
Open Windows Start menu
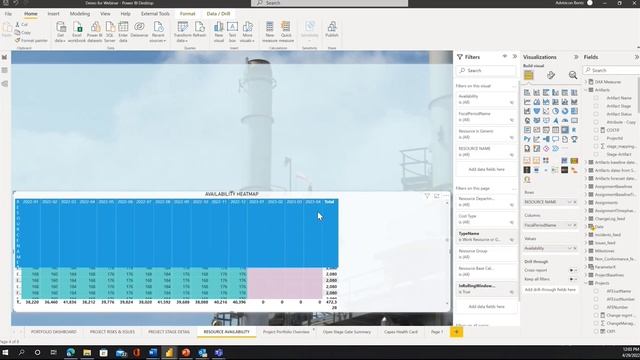[5, 352]
